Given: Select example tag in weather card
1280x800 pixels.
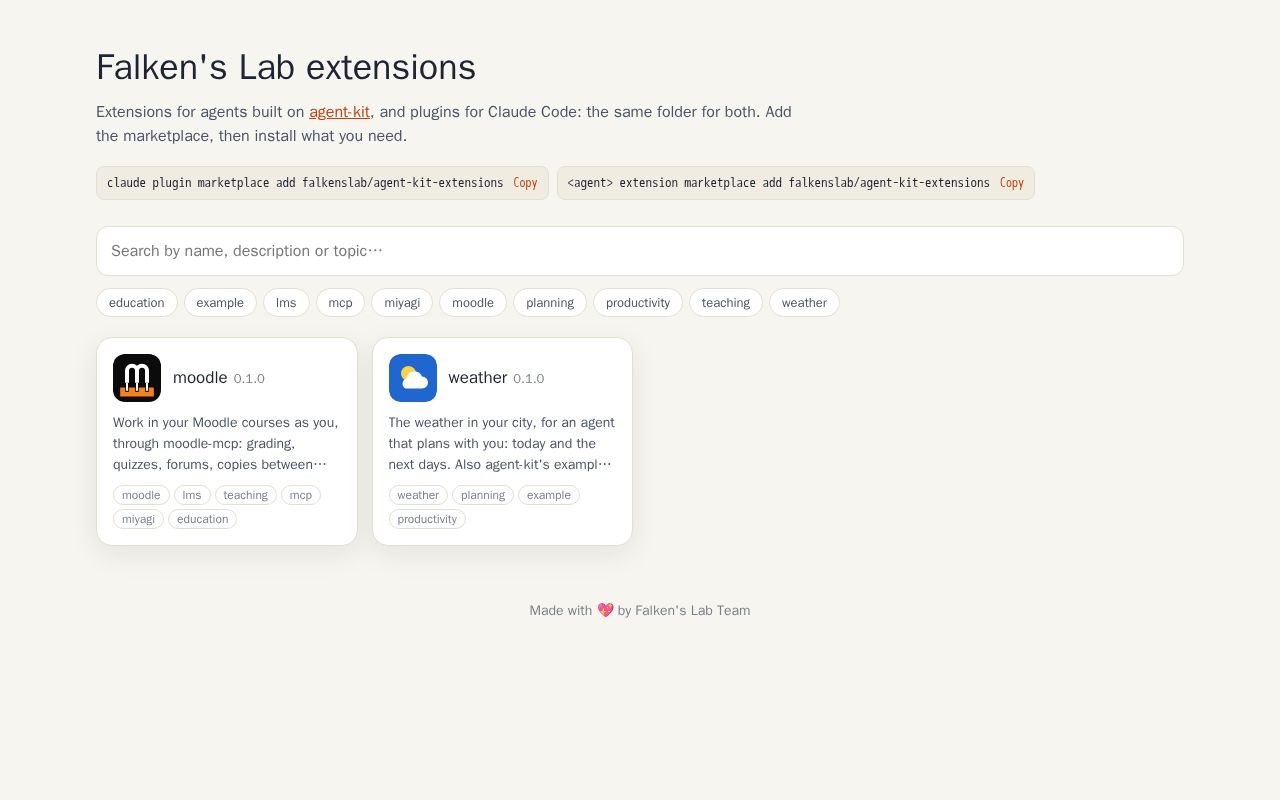Looking at the screenshot, I should [549, 495].
